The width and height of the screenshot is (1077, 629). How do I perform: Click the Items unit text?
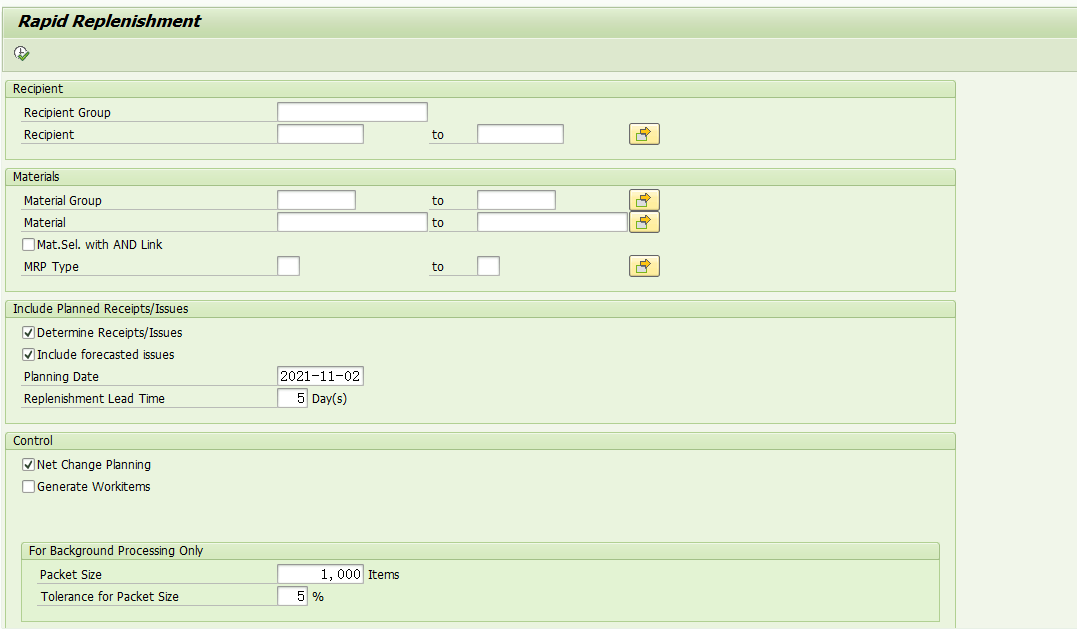click(x=383, y=574)
